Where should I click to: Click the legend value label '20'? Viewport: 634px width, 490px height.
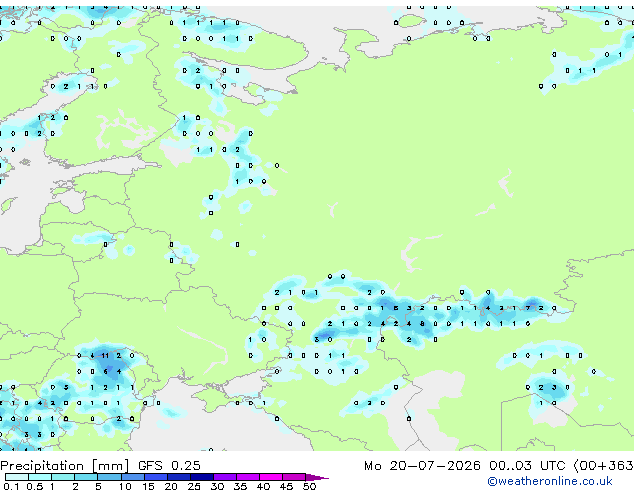click(171, 486)
